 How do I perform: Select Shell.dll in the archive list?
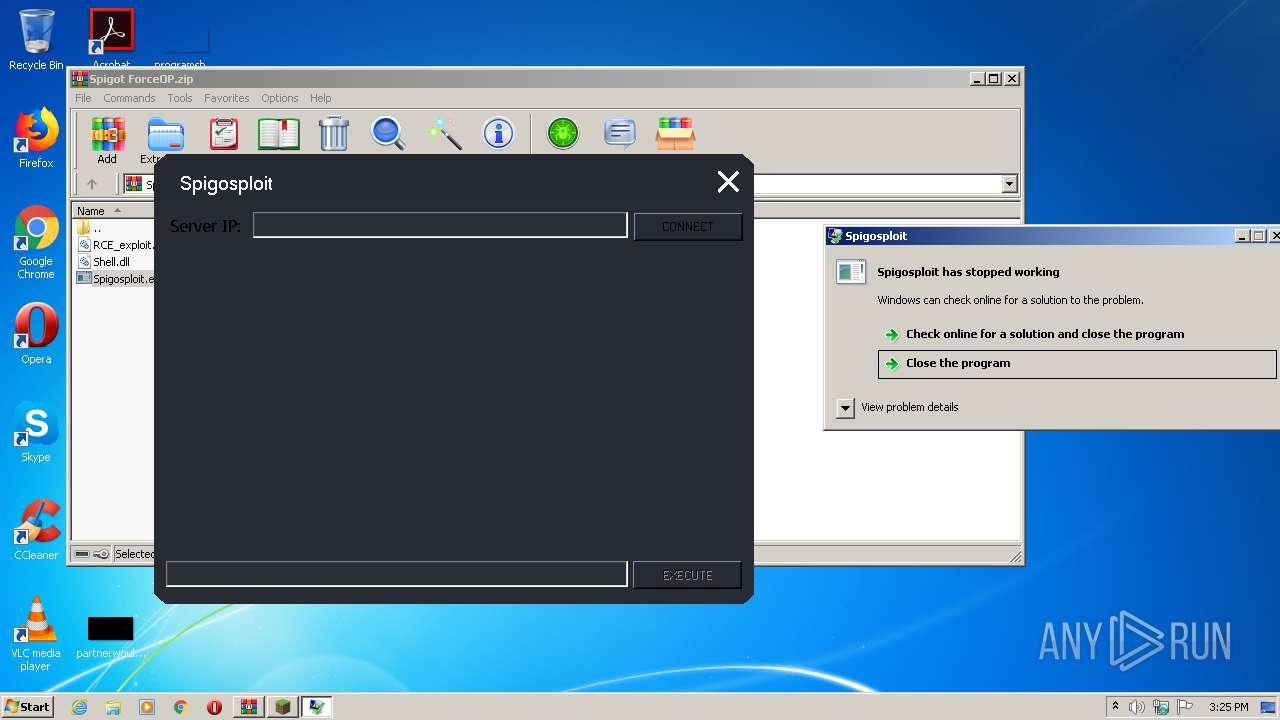pos(103,262)
